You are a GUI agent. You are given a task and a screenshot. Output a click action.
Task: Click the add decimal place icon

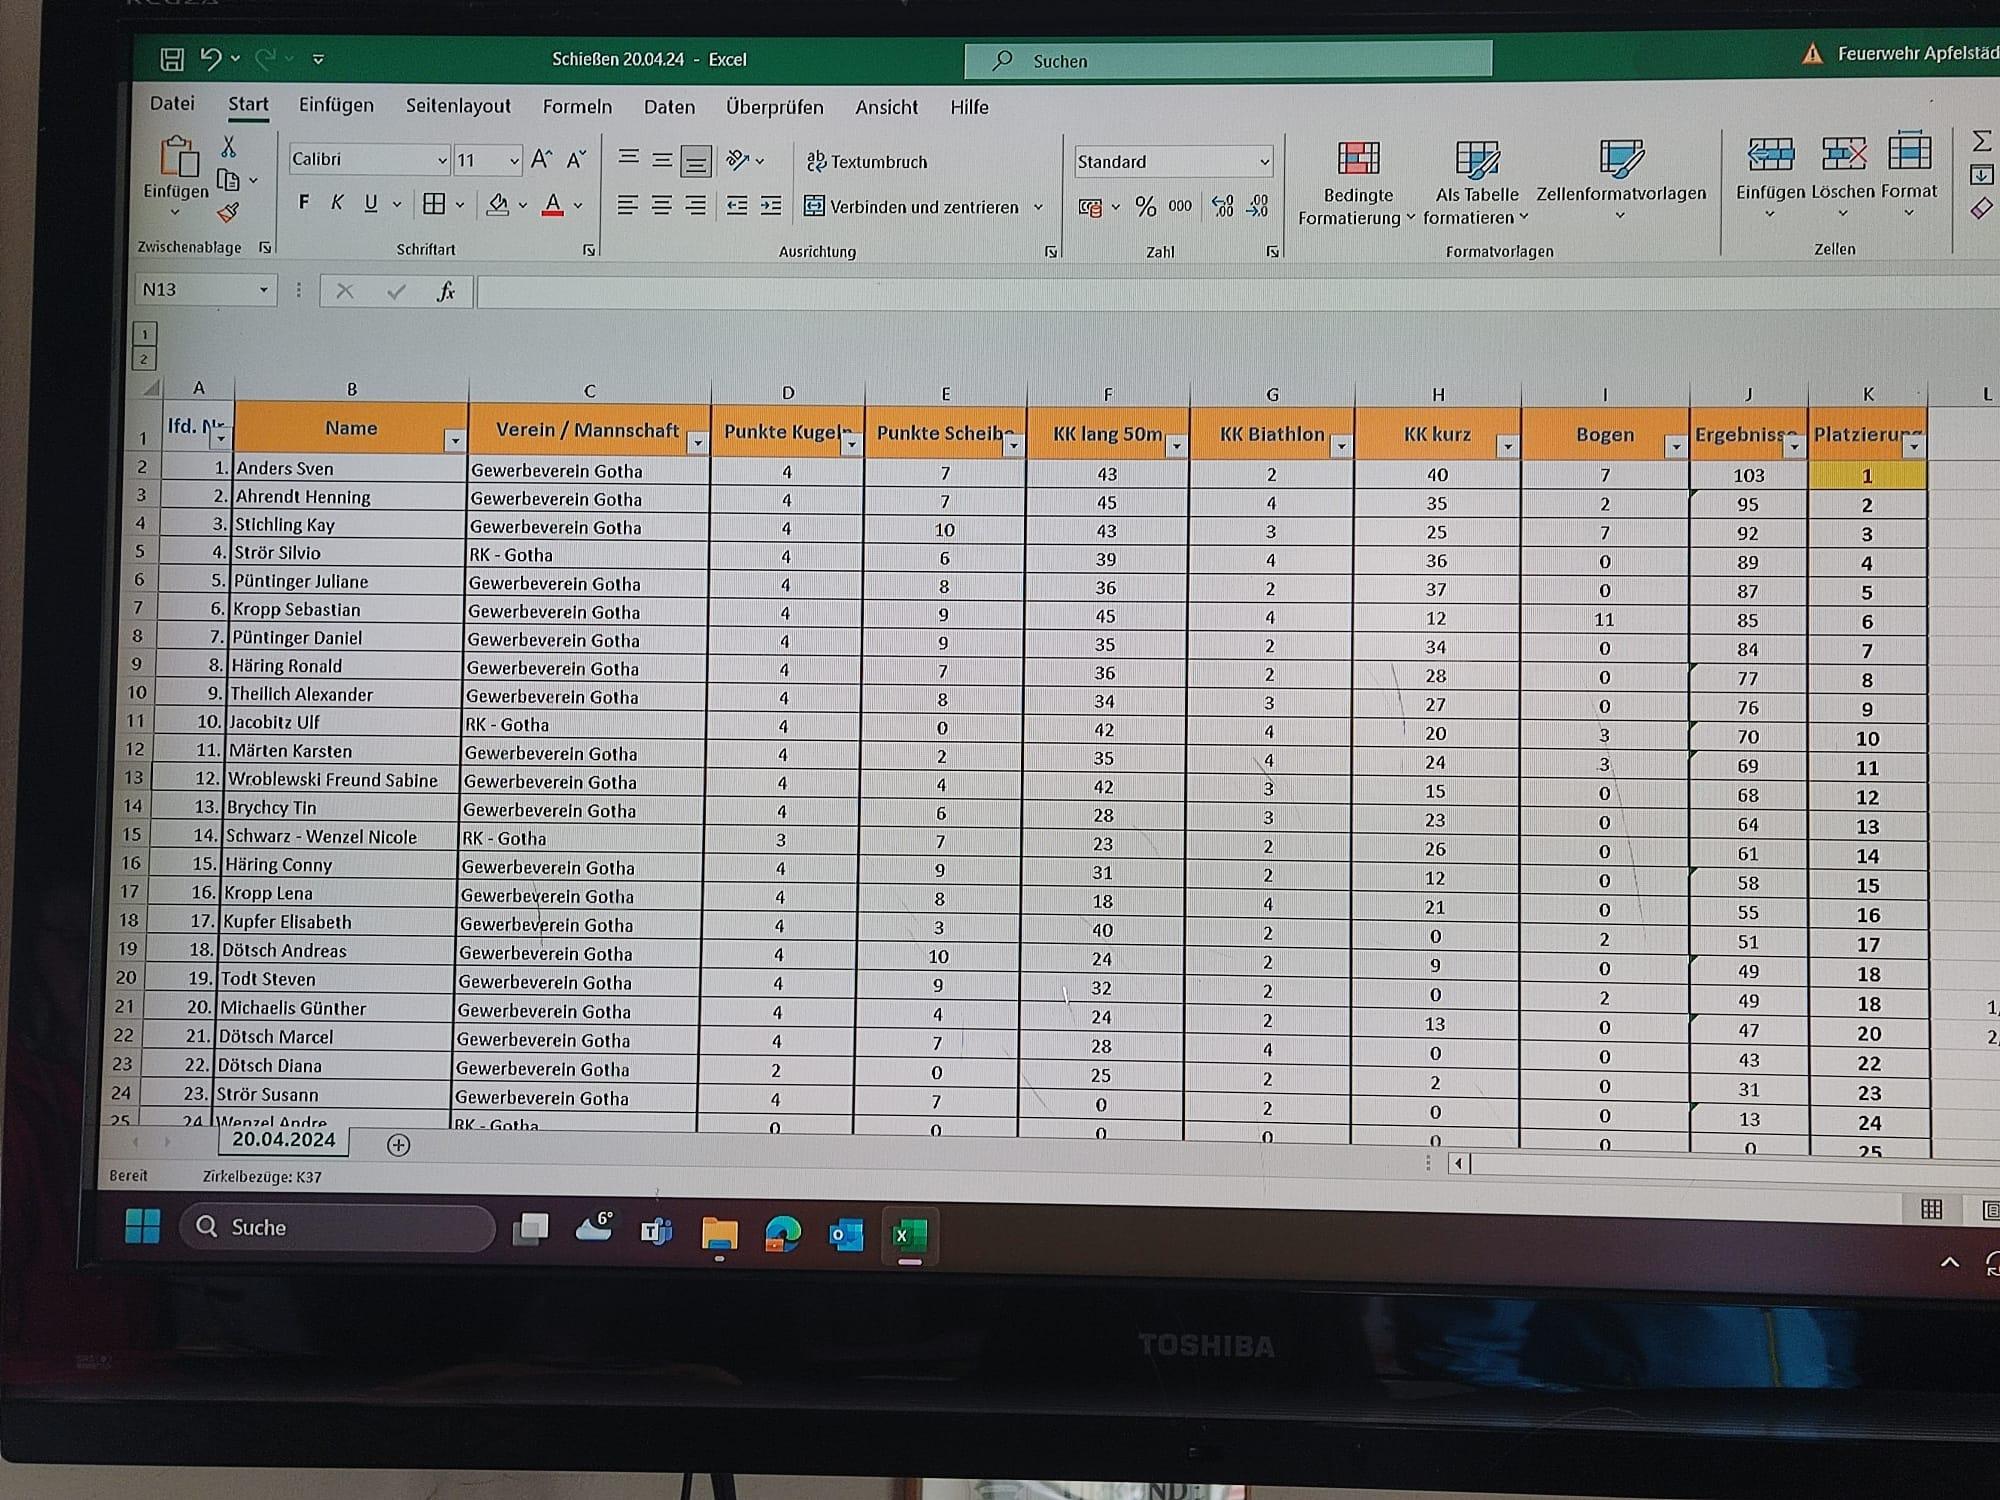[x=1222, y=207]
